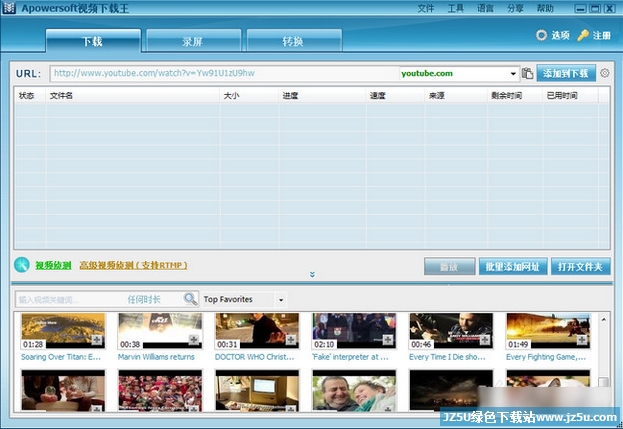Sort by 剩余时间 column header

click(x=515, y=96)
